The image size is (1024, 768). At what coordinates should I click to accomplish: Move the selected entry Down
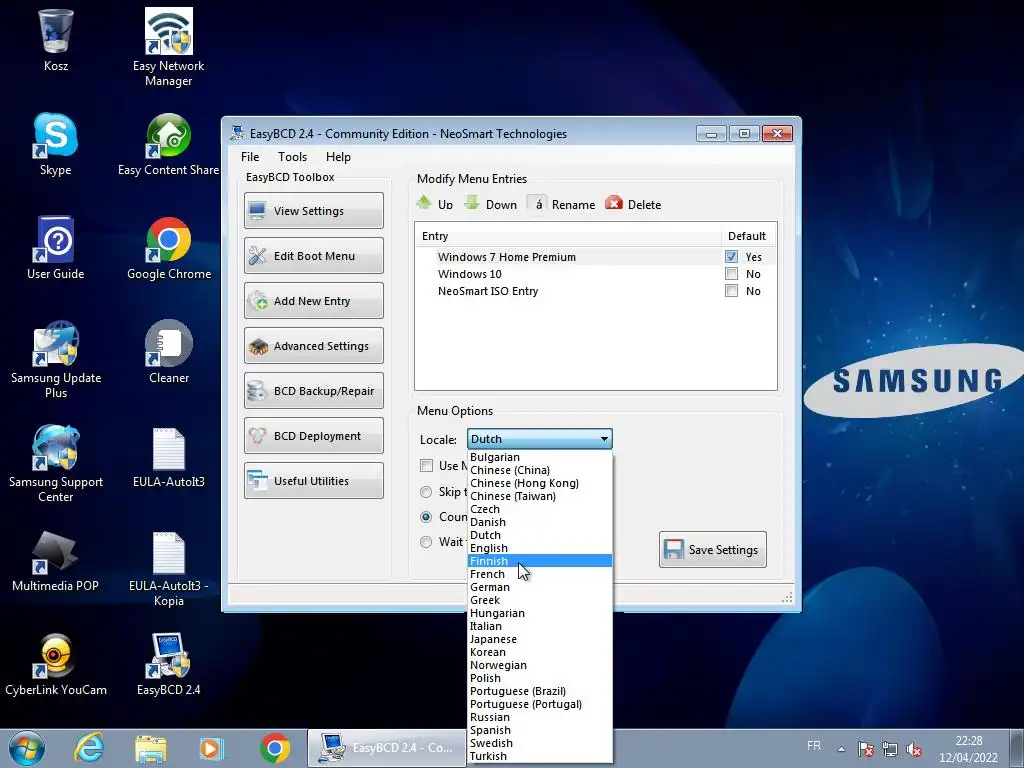(490, 204)
